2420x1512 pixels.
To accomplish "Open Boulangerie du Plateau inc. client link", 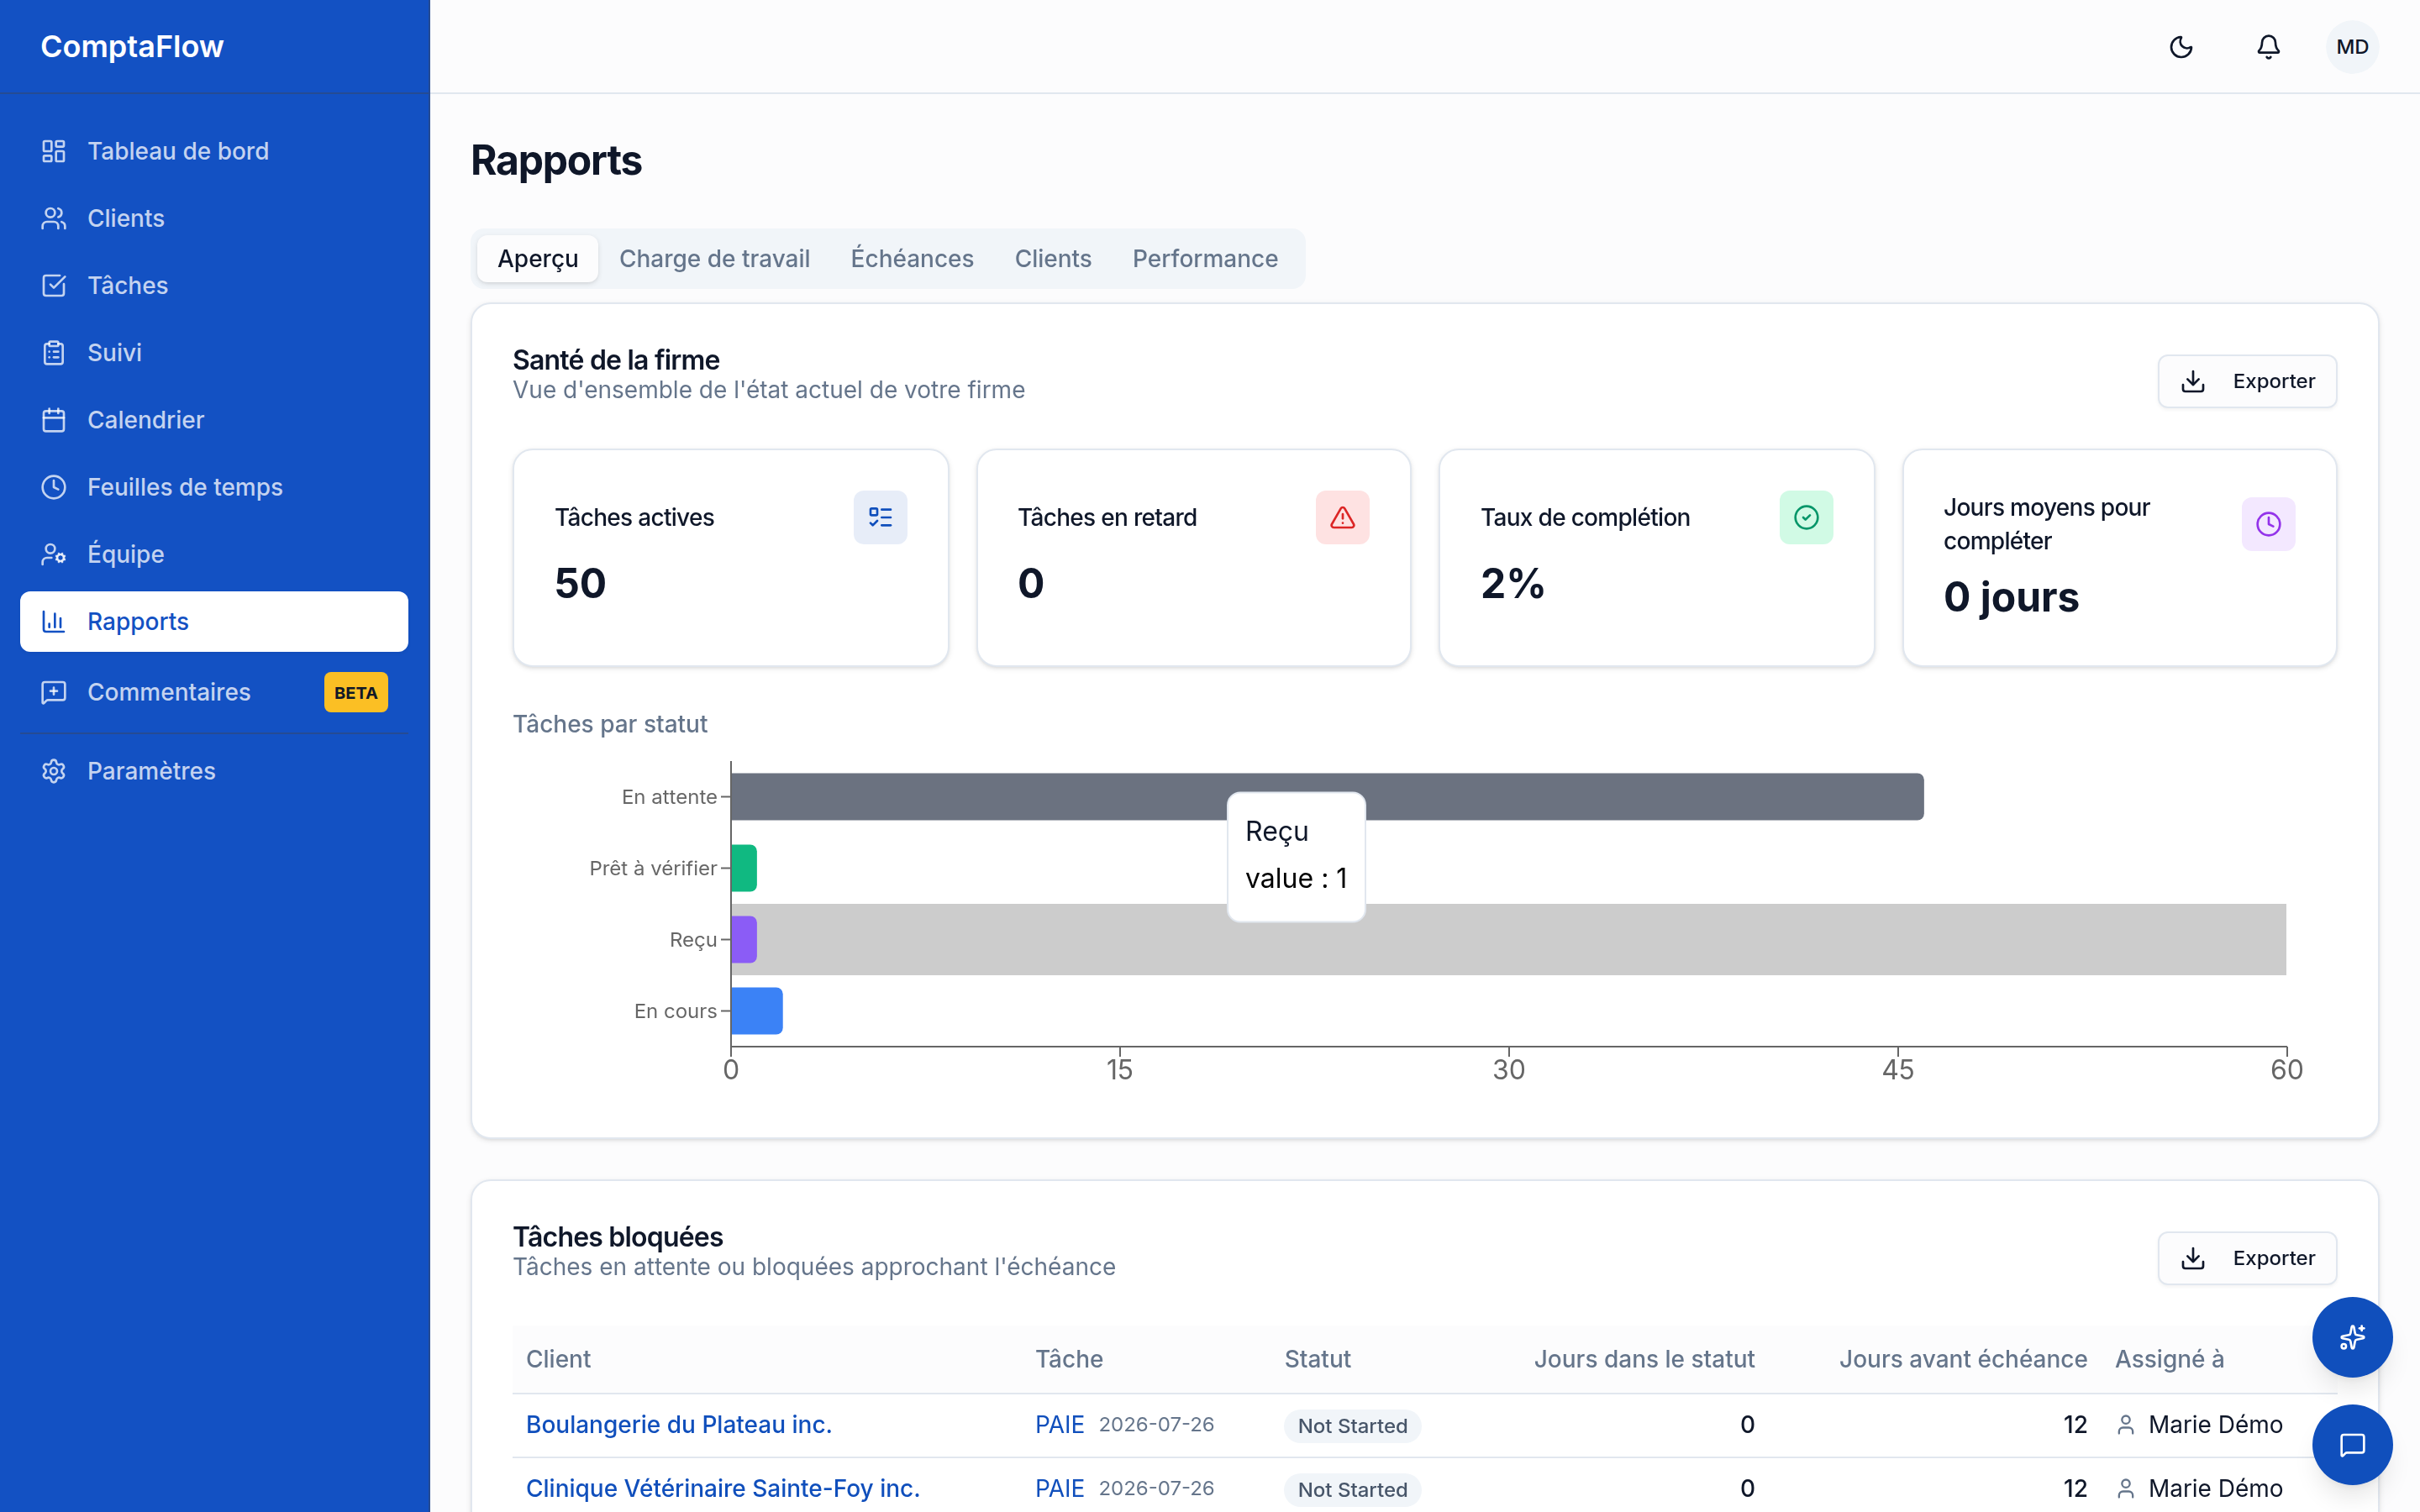I will 679,1424.
